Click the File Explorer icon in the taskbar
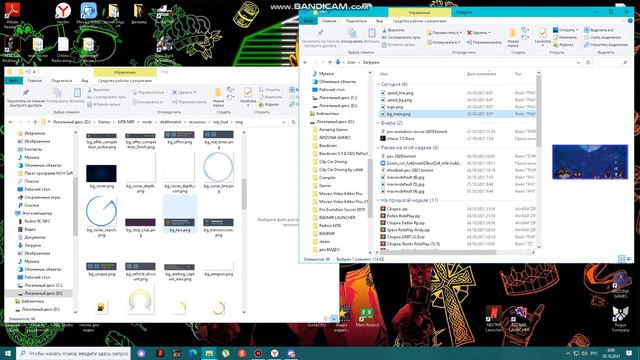640x360 pixels. click(x=209, y=353)
